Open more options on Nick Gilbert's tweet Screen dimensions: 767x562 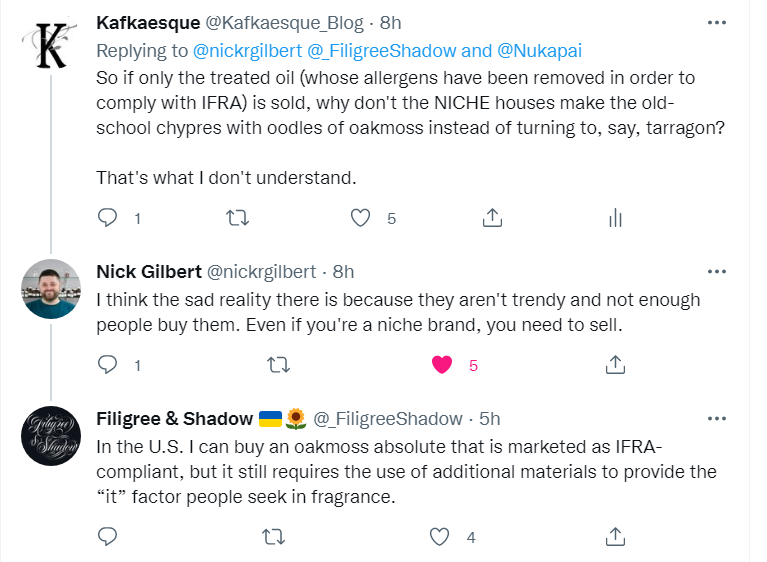(716, 271)
